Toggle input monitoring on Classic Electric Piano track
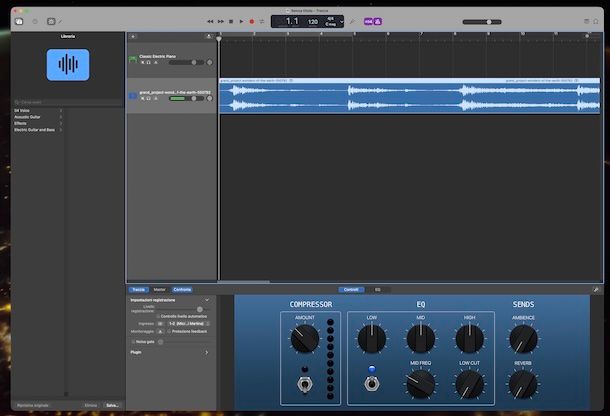Screen dimensions: 610x416 pyautogui.click(x=156, y=62)
